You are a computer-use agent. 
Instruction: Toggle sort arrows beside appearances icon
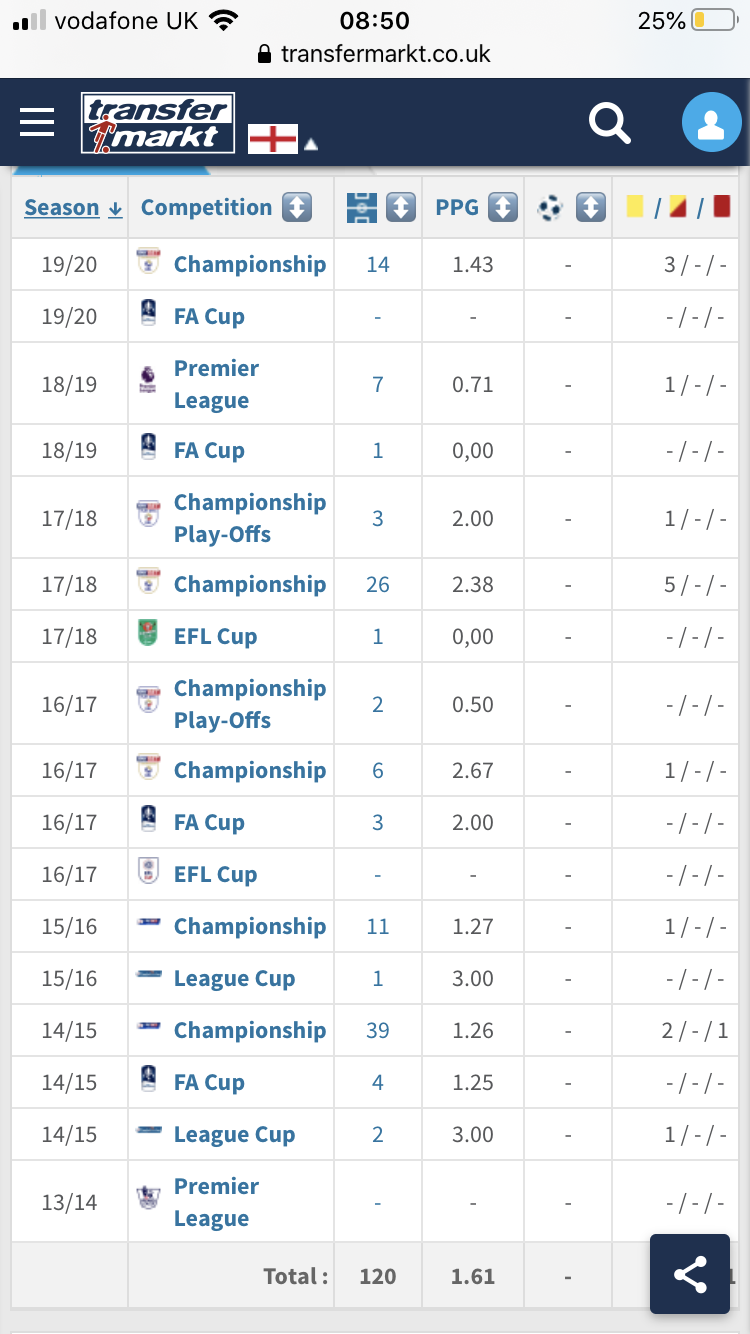point(400,208)
